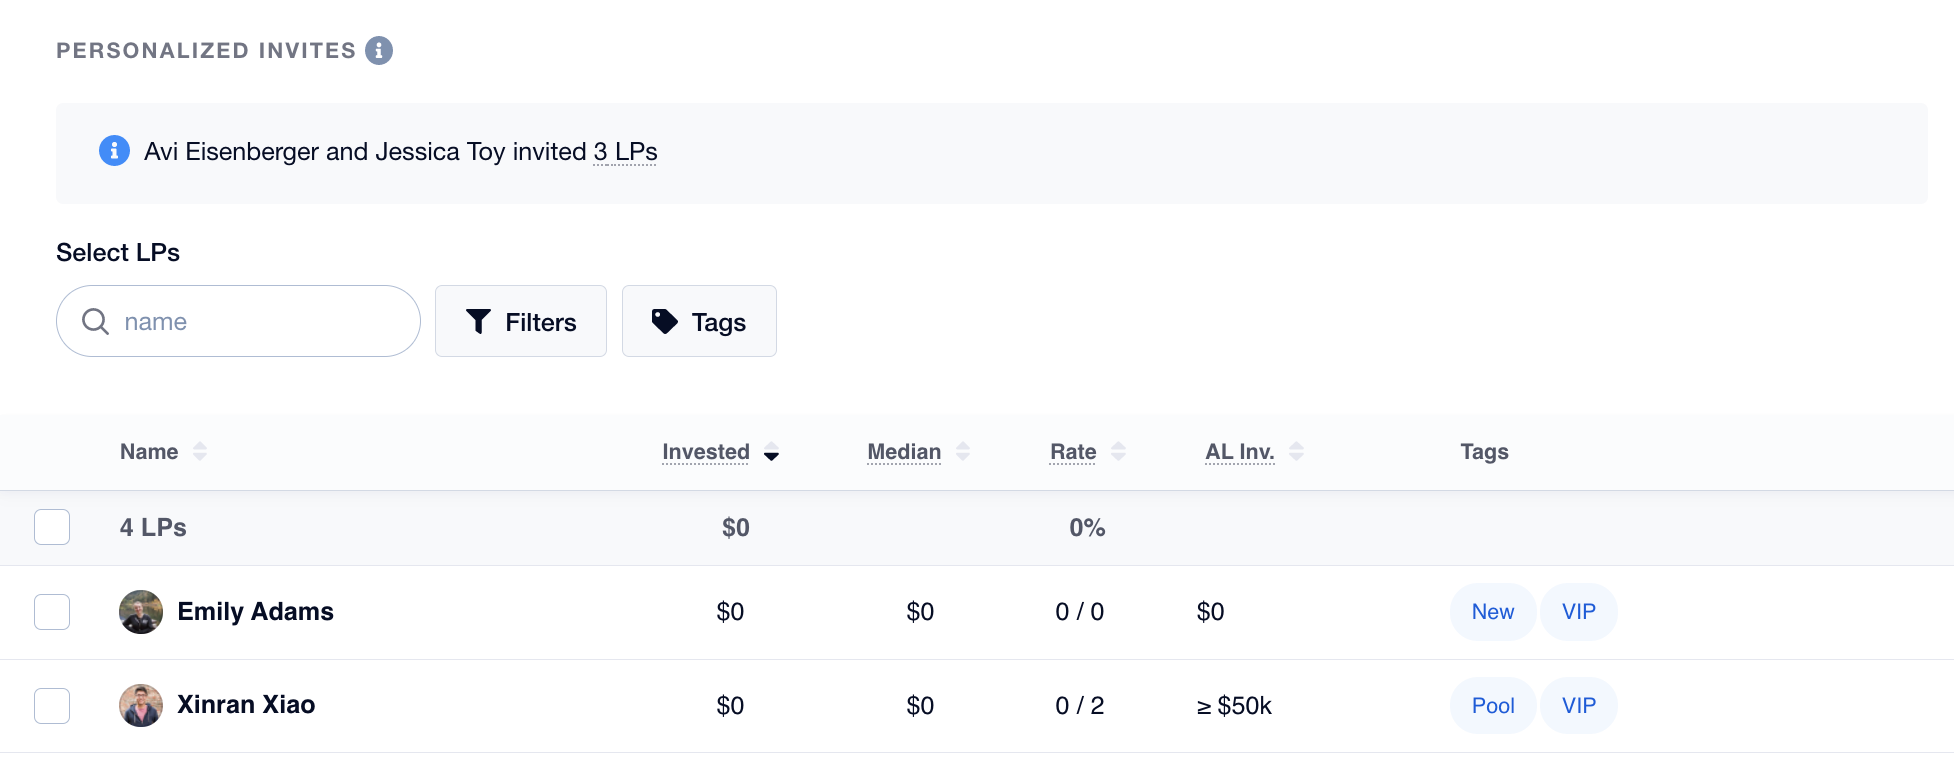The image size is (1954, 764).
Task: Select all 4 LPs checkbox
Action: click(52, 527)
